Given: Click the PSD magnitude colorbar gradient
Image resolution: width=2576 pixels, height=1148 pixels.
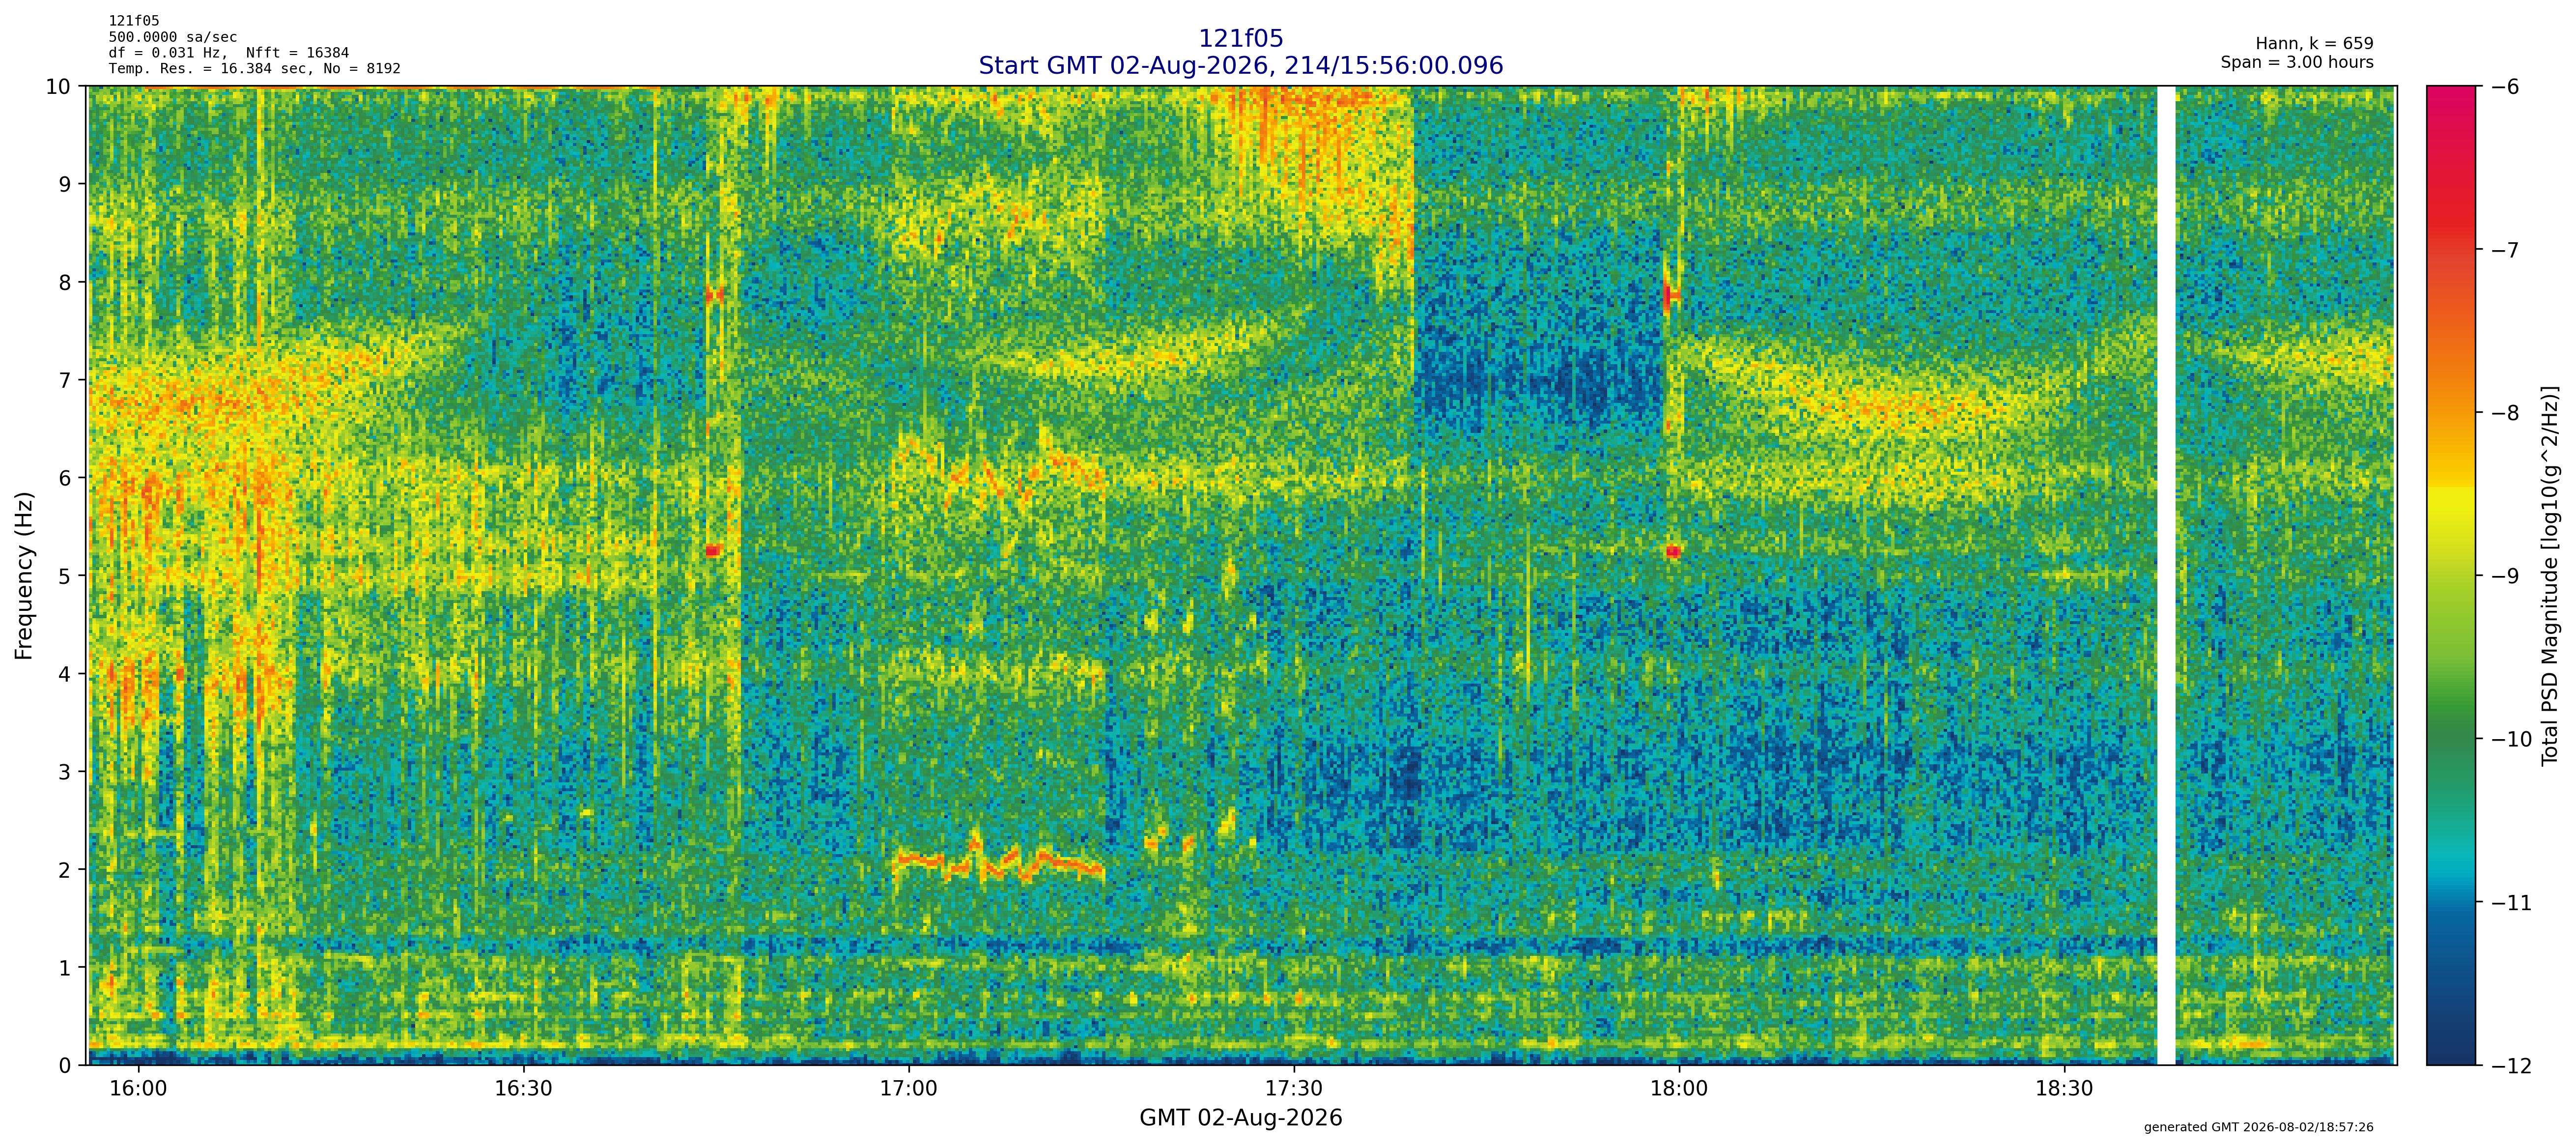Looking at the screenshot, I should pyautogui.click(x=2451, y=575).
